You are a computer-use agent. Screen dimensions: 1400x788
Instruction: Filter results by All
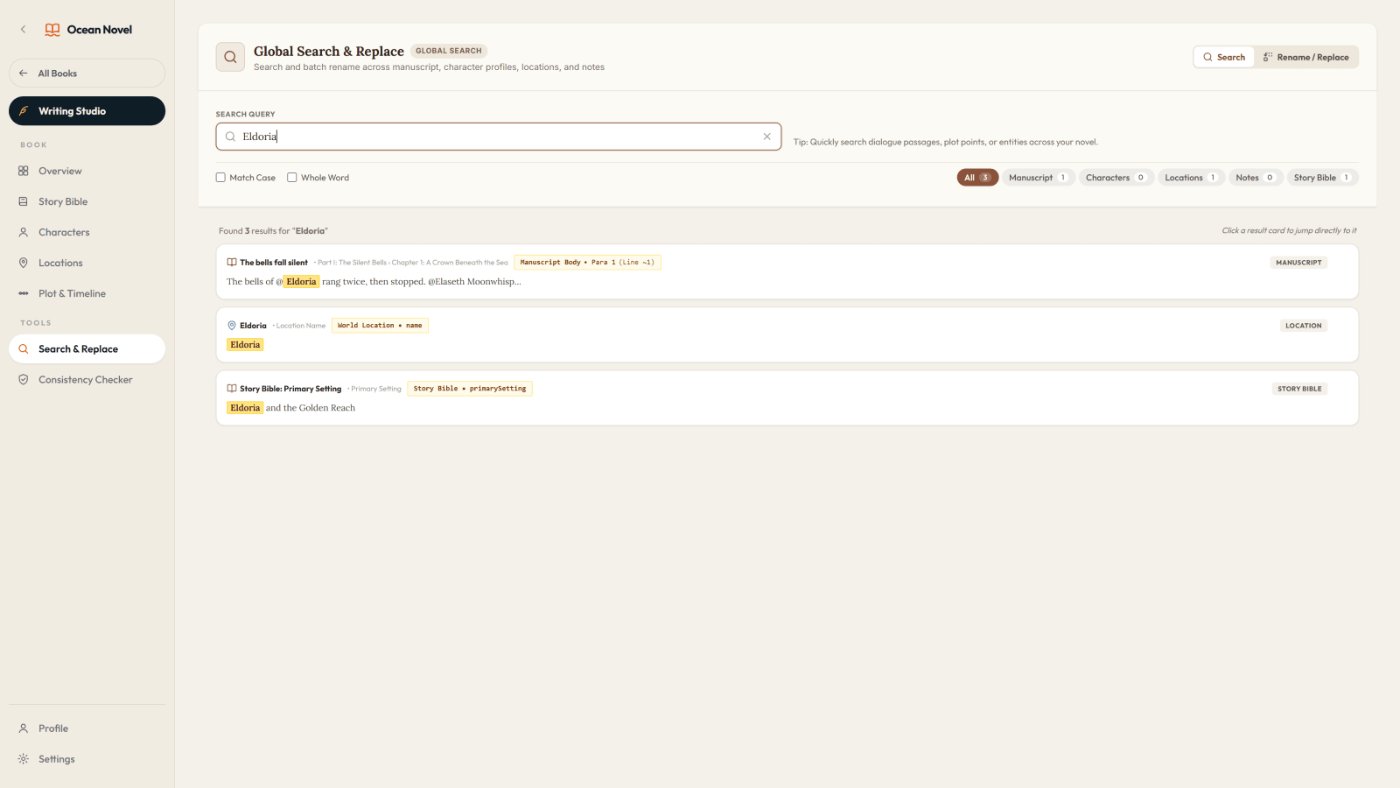(977, 178)
